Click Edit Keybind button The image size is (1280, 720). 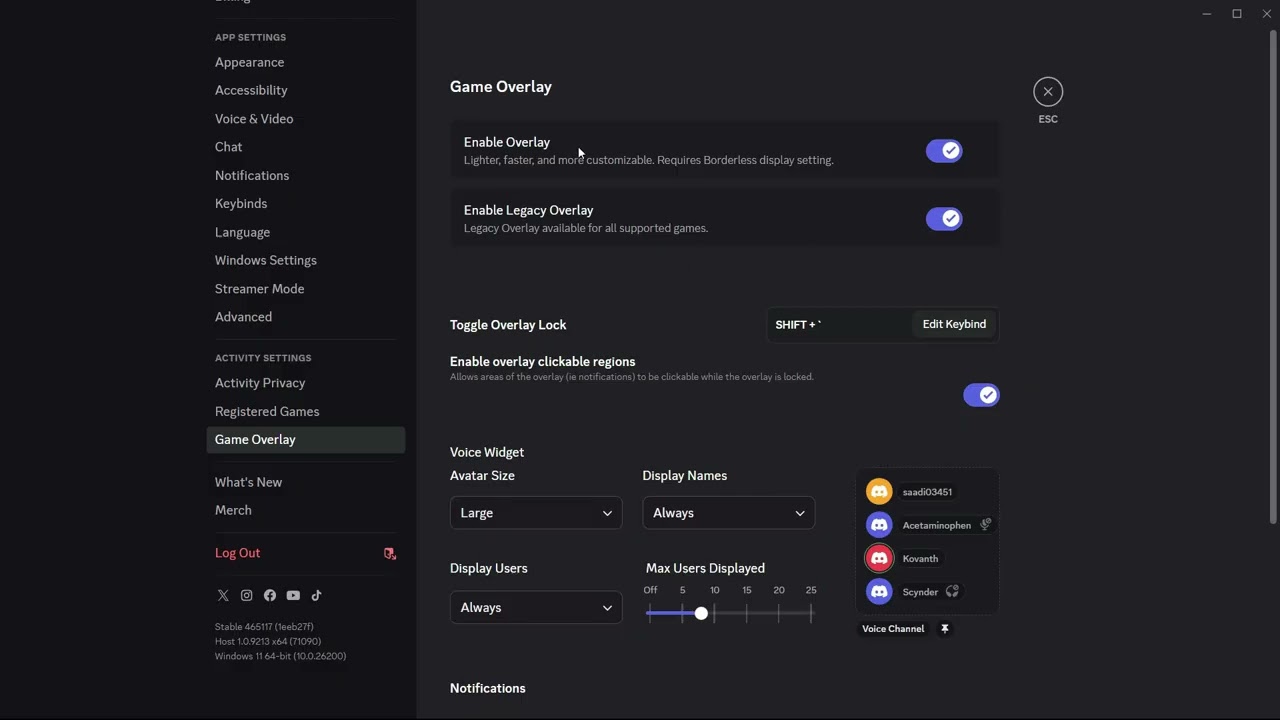click(x=954, y=324)
